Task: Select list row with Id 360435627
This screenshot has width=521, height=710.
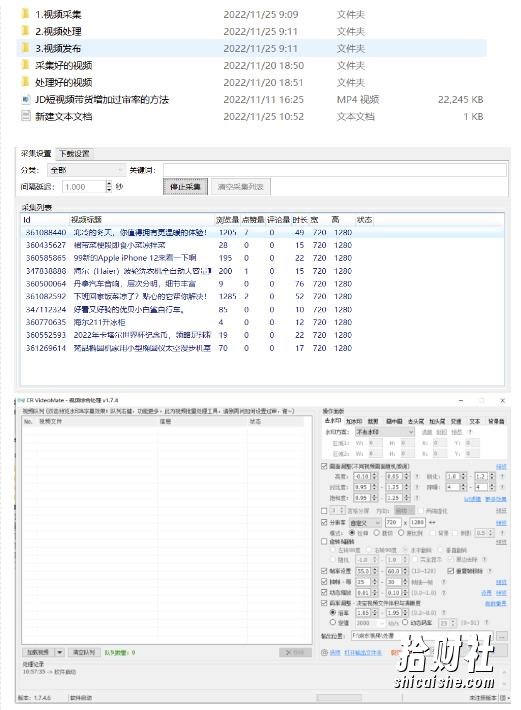Action: (x=262, y=245)
